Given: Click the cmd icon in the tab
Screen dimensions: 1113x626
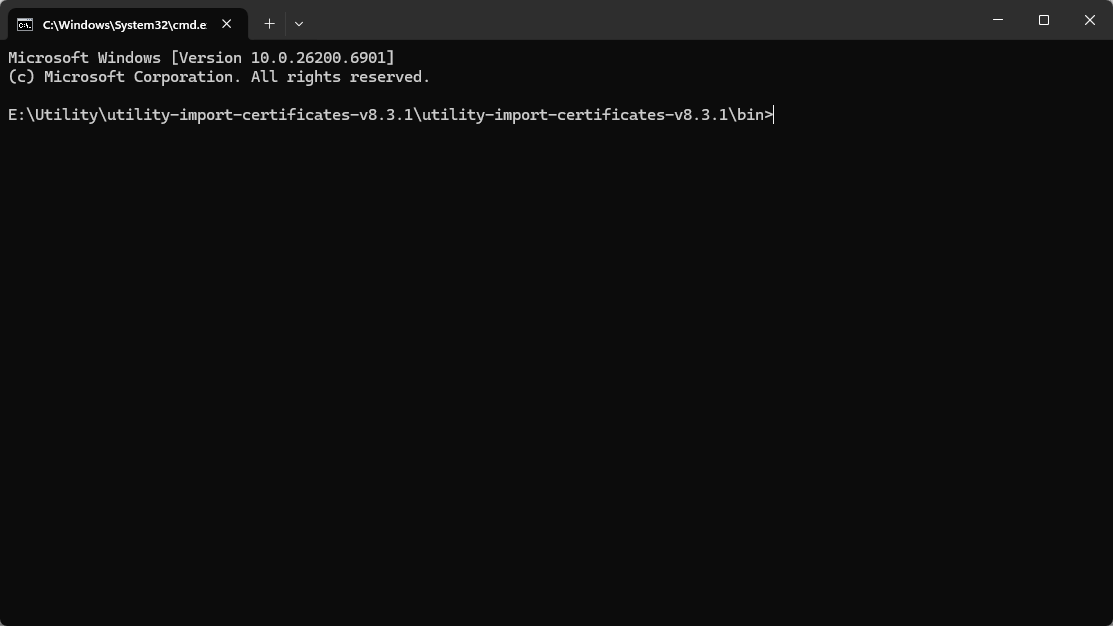Looking at the screenshot, I should (25, 24).
